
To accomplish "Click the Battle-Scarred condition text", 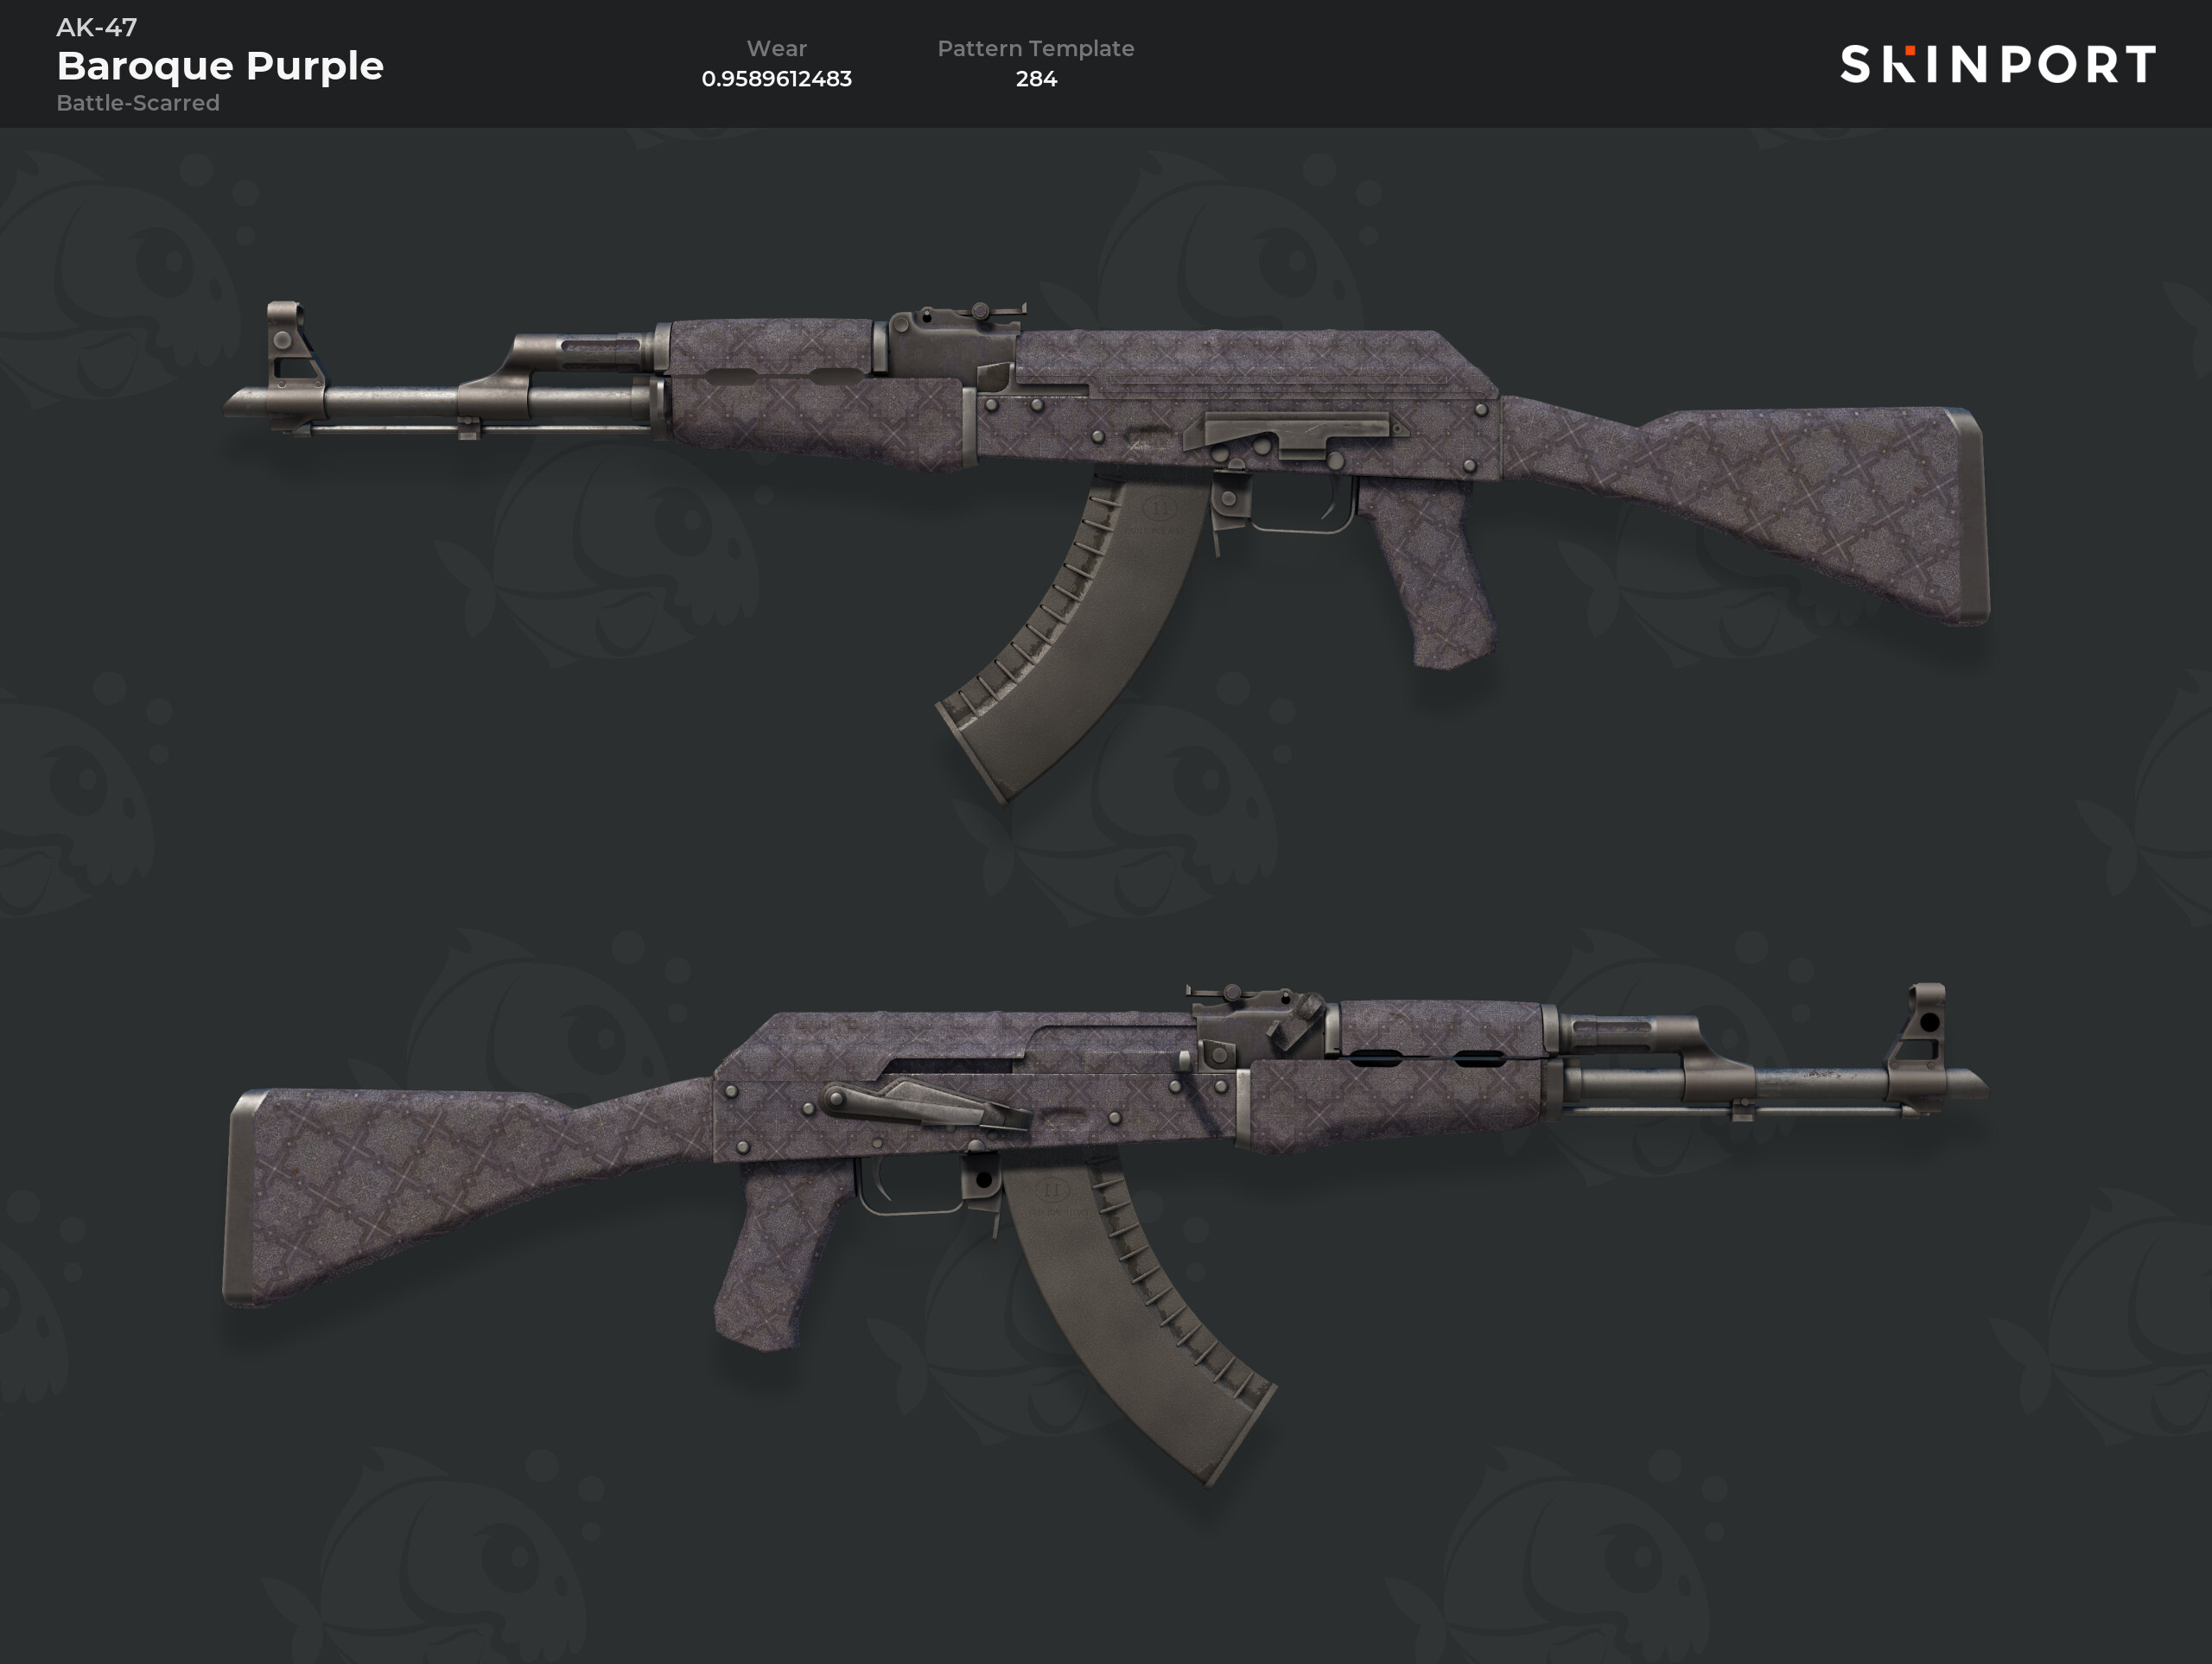I will click(138, 103).
